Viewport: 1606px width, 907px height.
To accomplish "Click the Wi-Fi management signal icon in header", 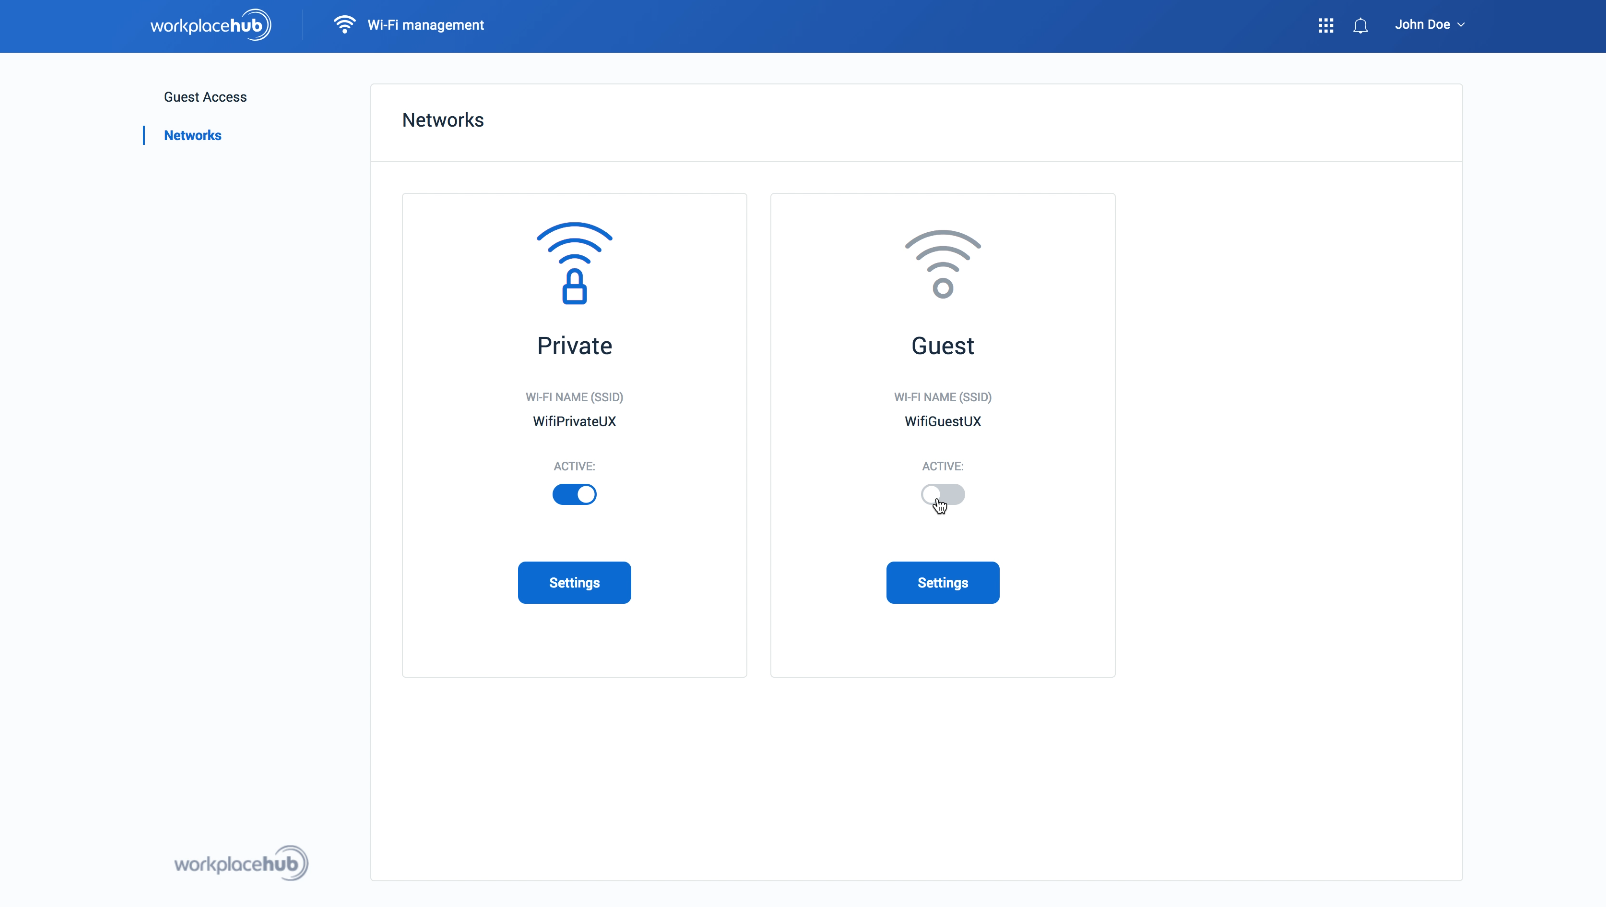I will 344,24.
